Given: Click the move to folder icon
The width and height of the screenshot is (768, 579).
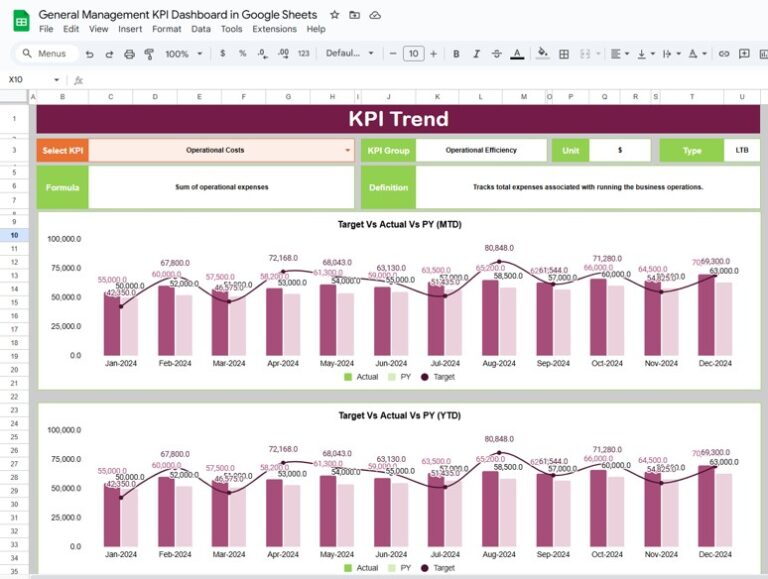Looking at the screenshot, I should click(x=354, y=15).
